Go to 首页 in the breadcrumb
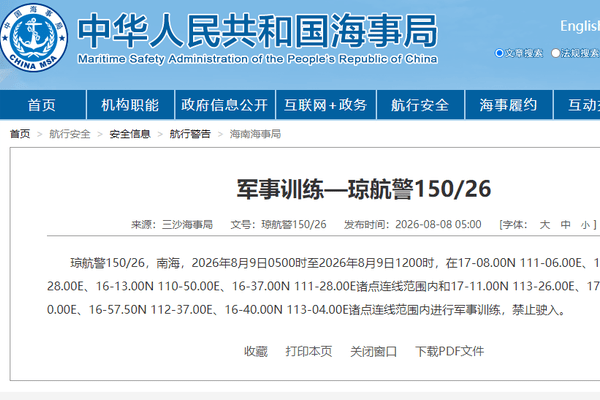Screen dimensions: 600x400 20,134
